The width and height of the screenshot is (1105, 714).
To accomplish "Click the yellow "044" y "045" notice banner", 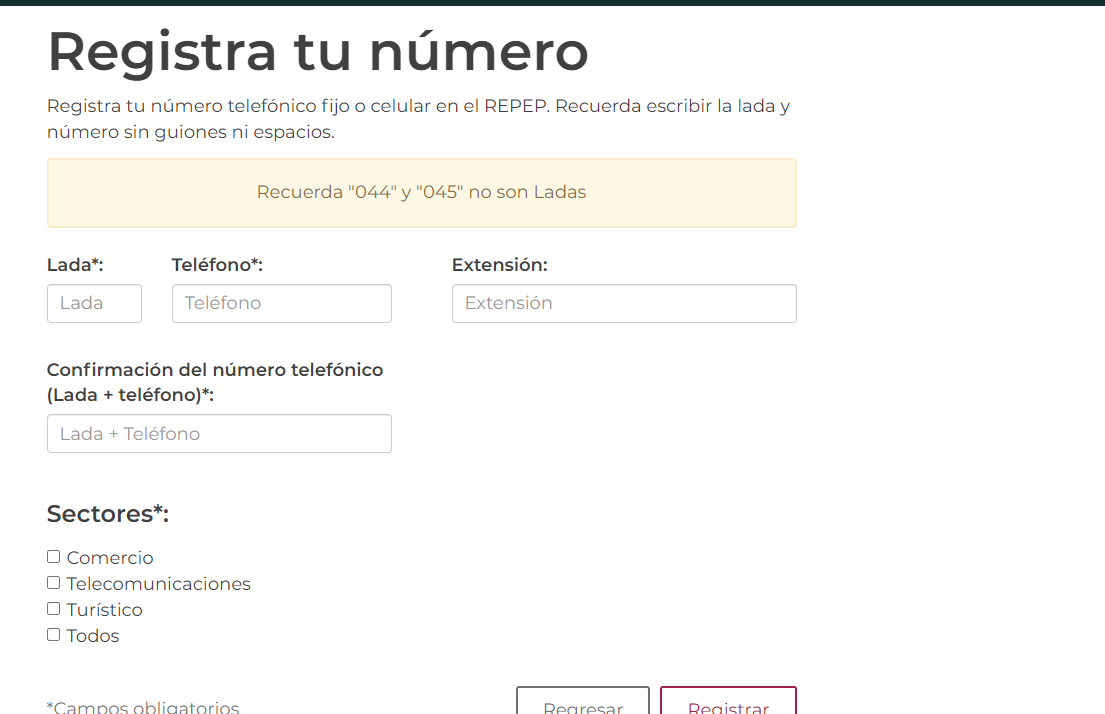I will pyautogui.click(x=421, y=193).
